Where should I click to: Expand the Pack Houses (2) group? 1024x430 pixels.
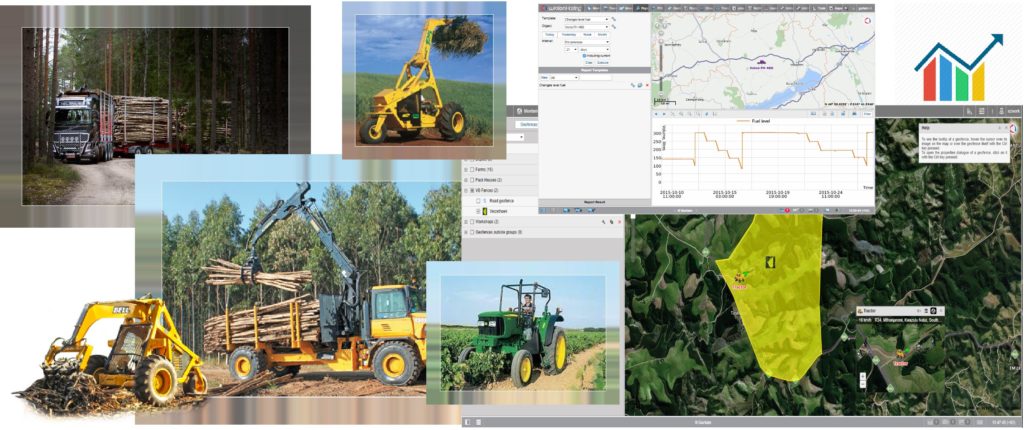[x=466, y=180]
